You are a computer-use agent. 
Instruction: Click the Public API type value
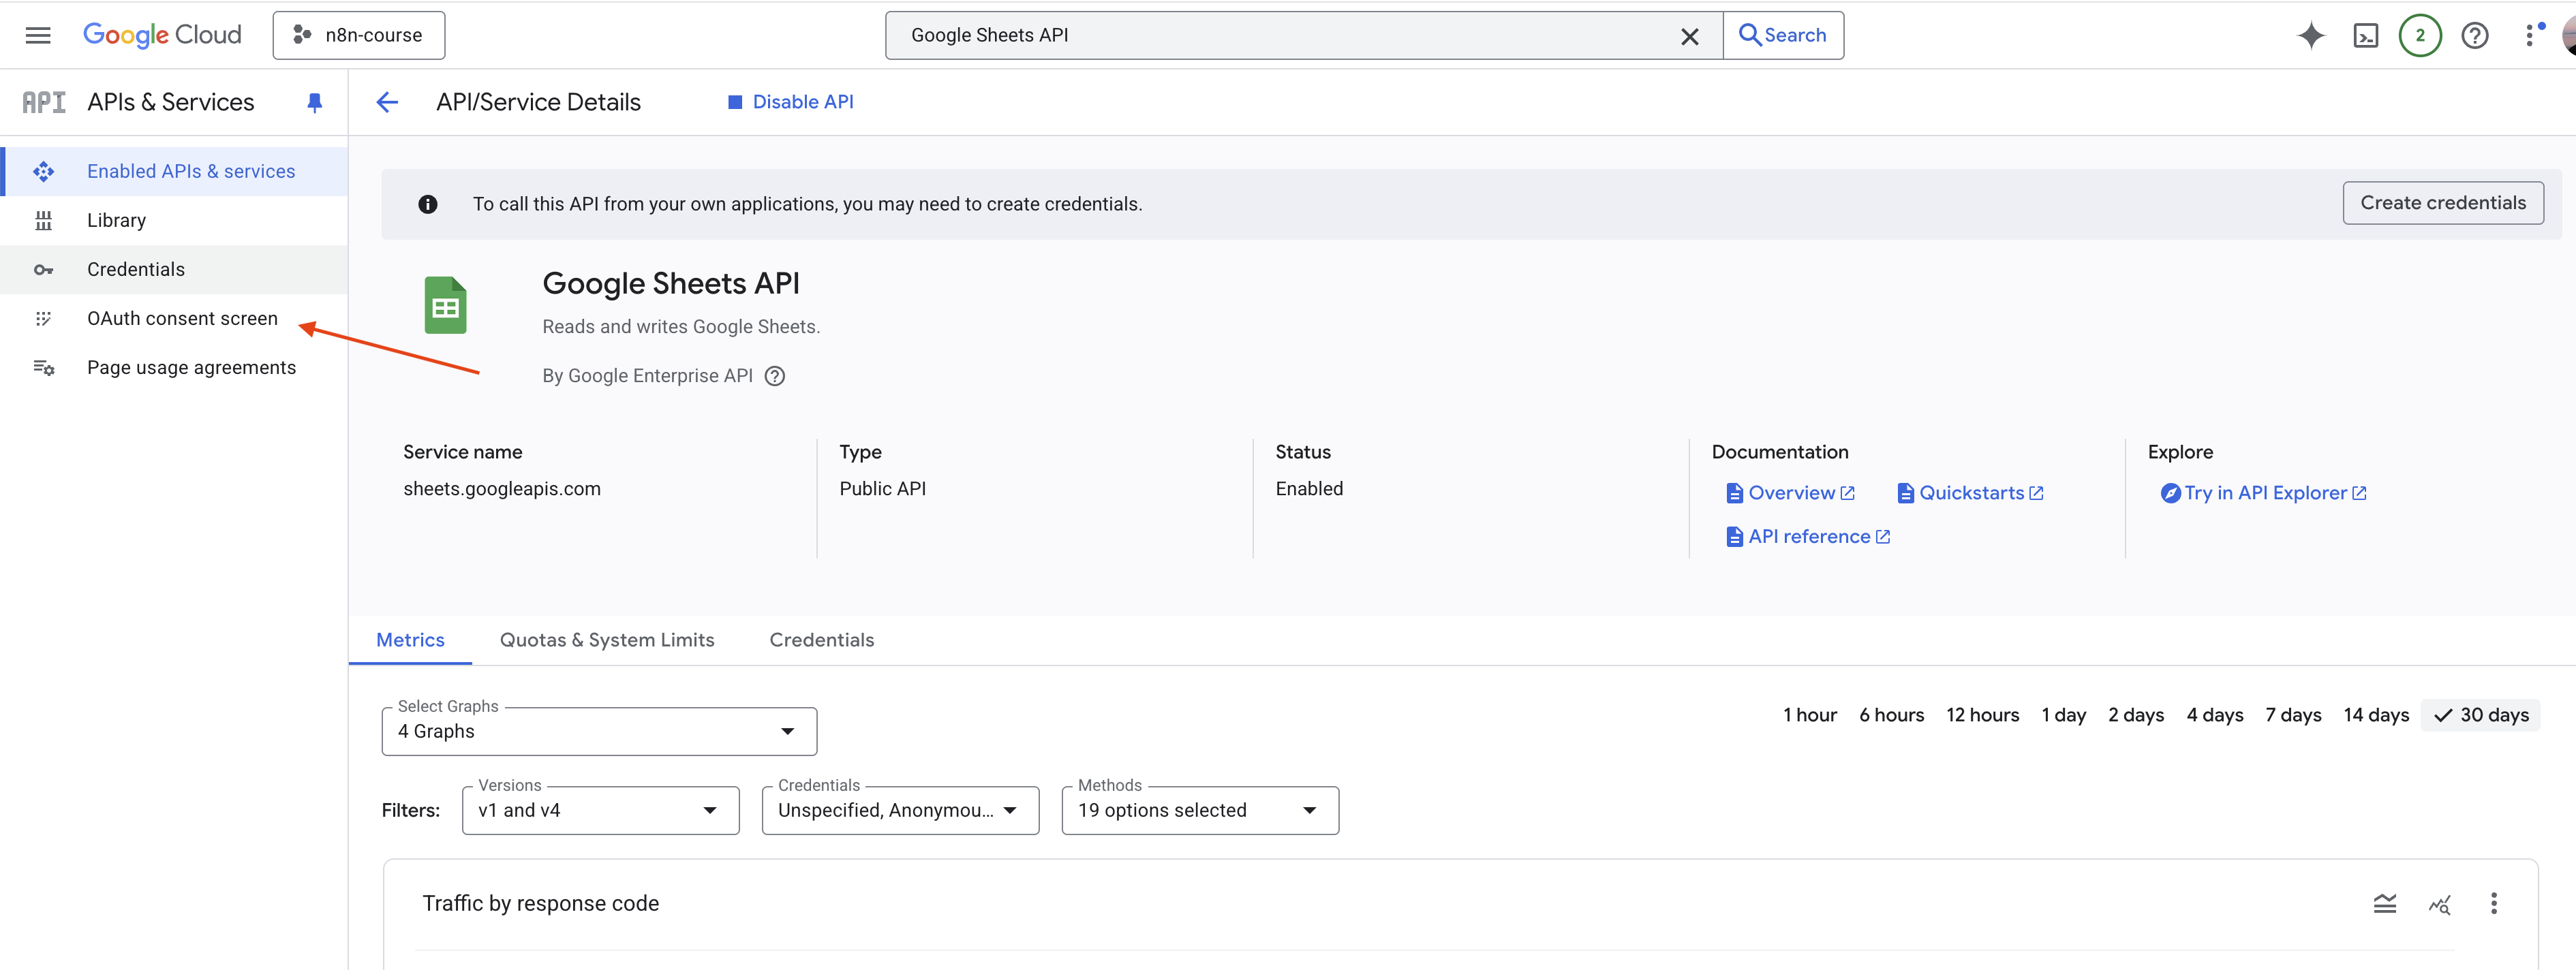tap(882, 489)
